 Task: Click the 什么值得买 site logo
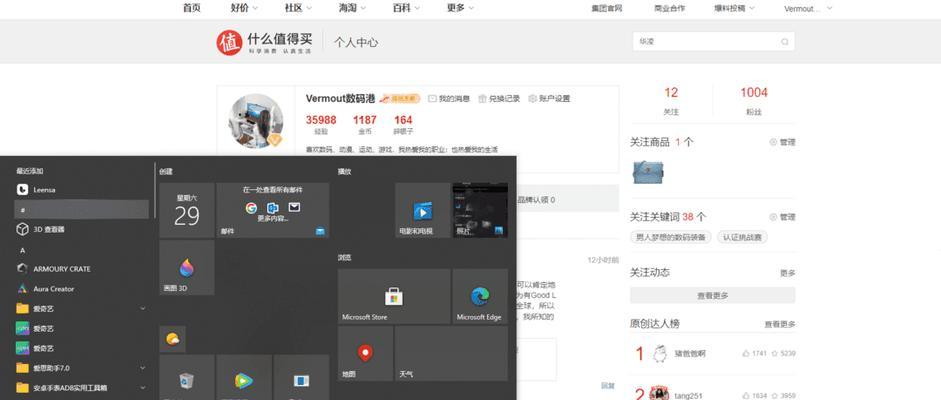click(265, 43)
